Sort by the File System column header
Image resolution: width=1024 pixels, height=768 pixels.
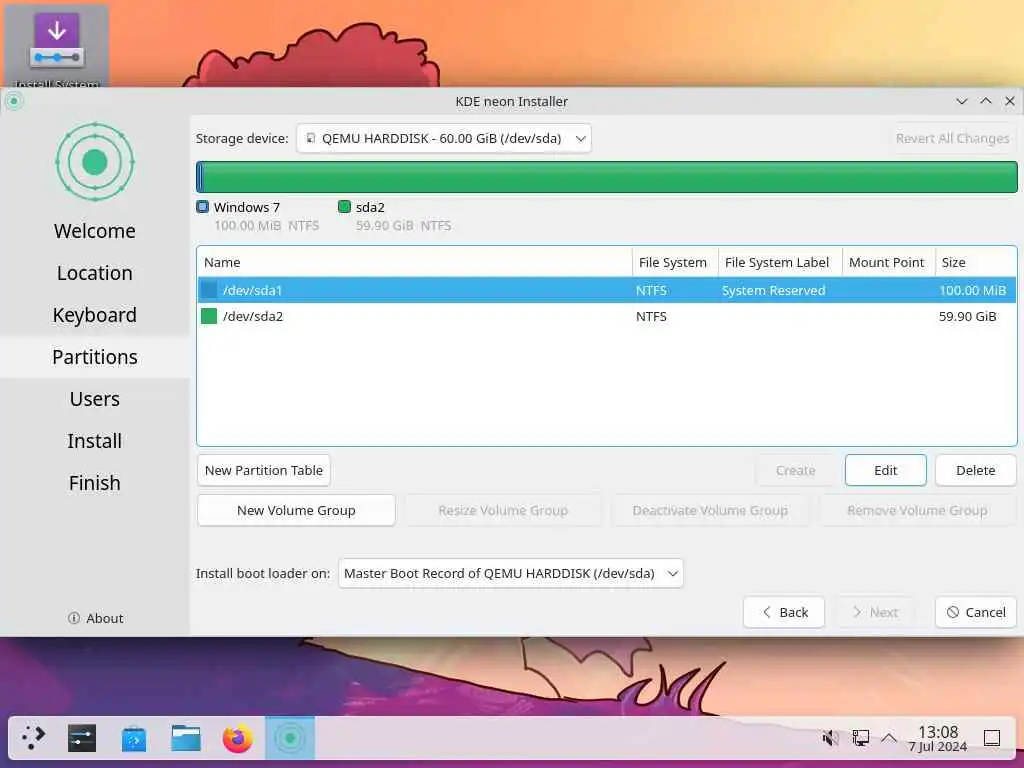click(675, 263)
